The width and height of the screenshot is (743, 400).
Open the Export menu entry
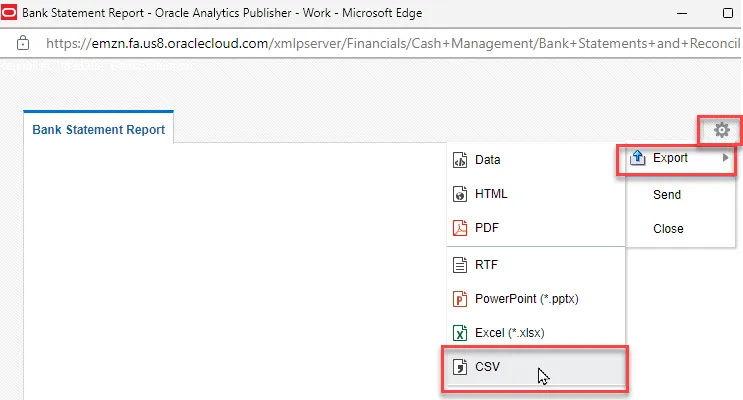[671, 159]
